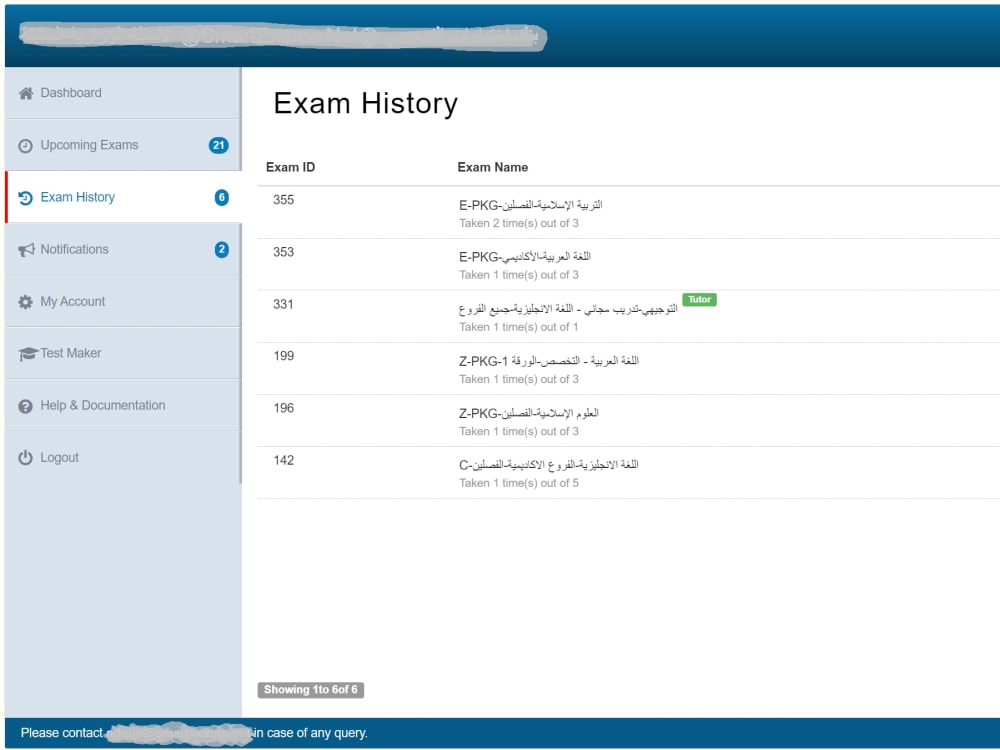
Task: Open My Account settings
Action: (x=122, y=302)
